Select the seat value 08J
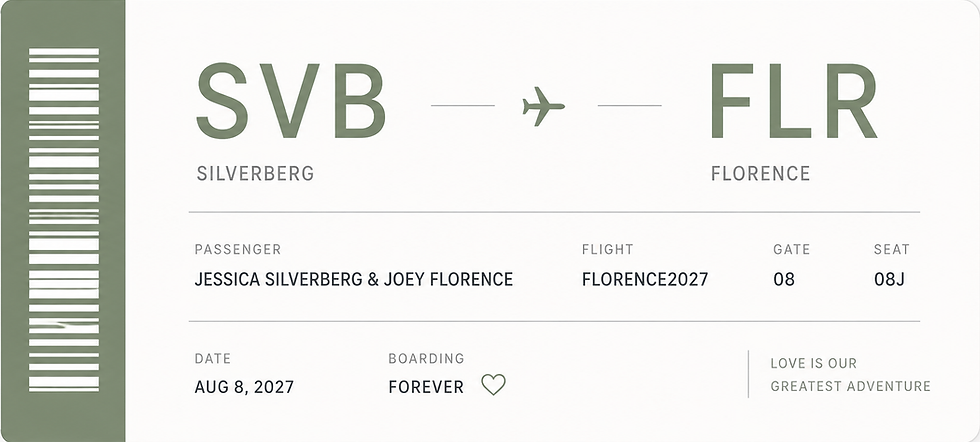The width and height of the screenshot is (980, 442). click(889, 279)
